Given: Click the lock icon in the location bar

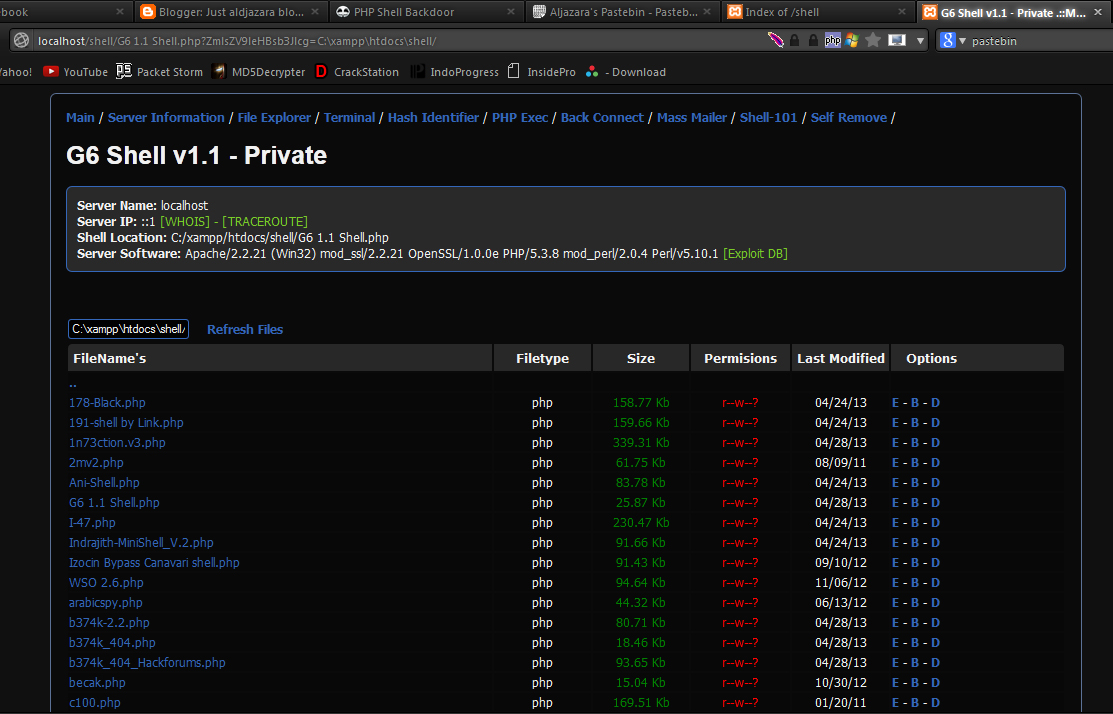Looking at the screenshot, I should 795,40.
